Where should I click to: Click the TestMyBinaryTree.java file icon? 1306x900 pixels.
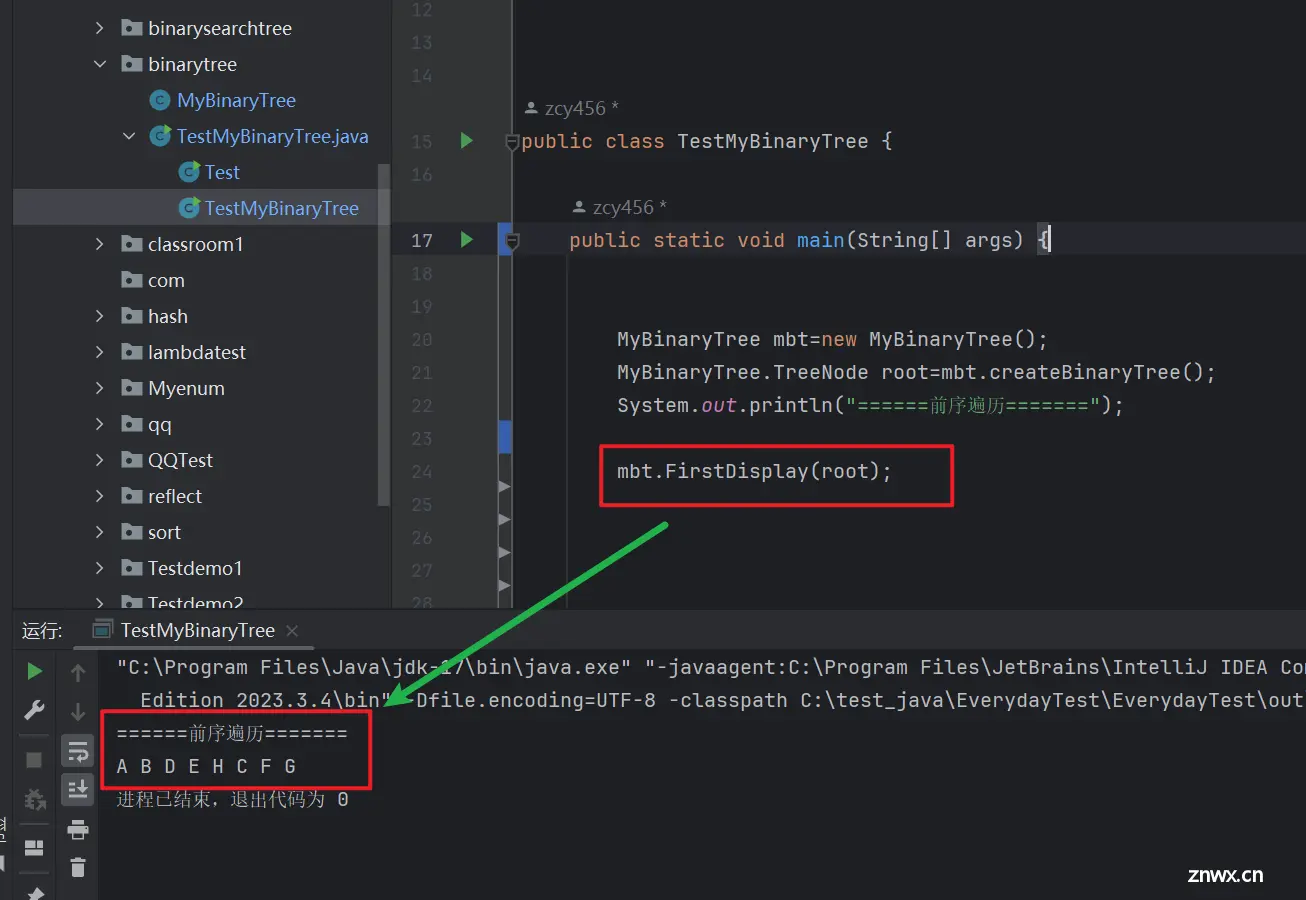click(160, 136)
